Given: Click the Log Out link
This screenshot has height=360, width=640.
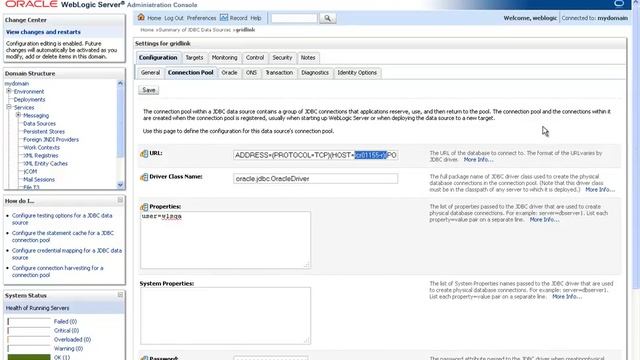Looking at the screenshot, I should point(174,18).
